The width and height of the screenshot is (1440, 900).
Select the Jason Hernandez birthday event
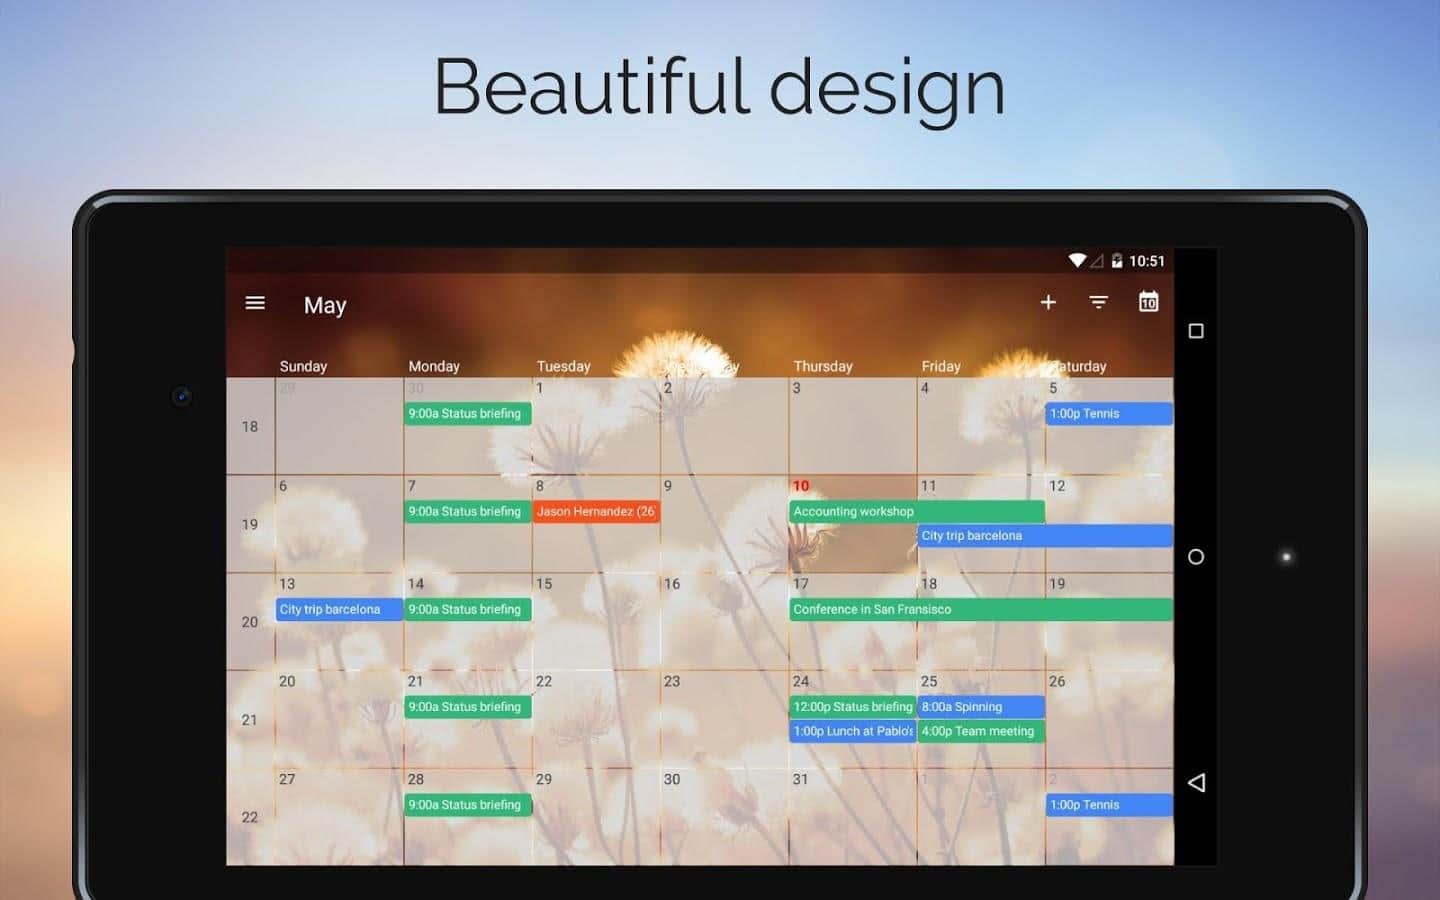(x=595, y=511)
